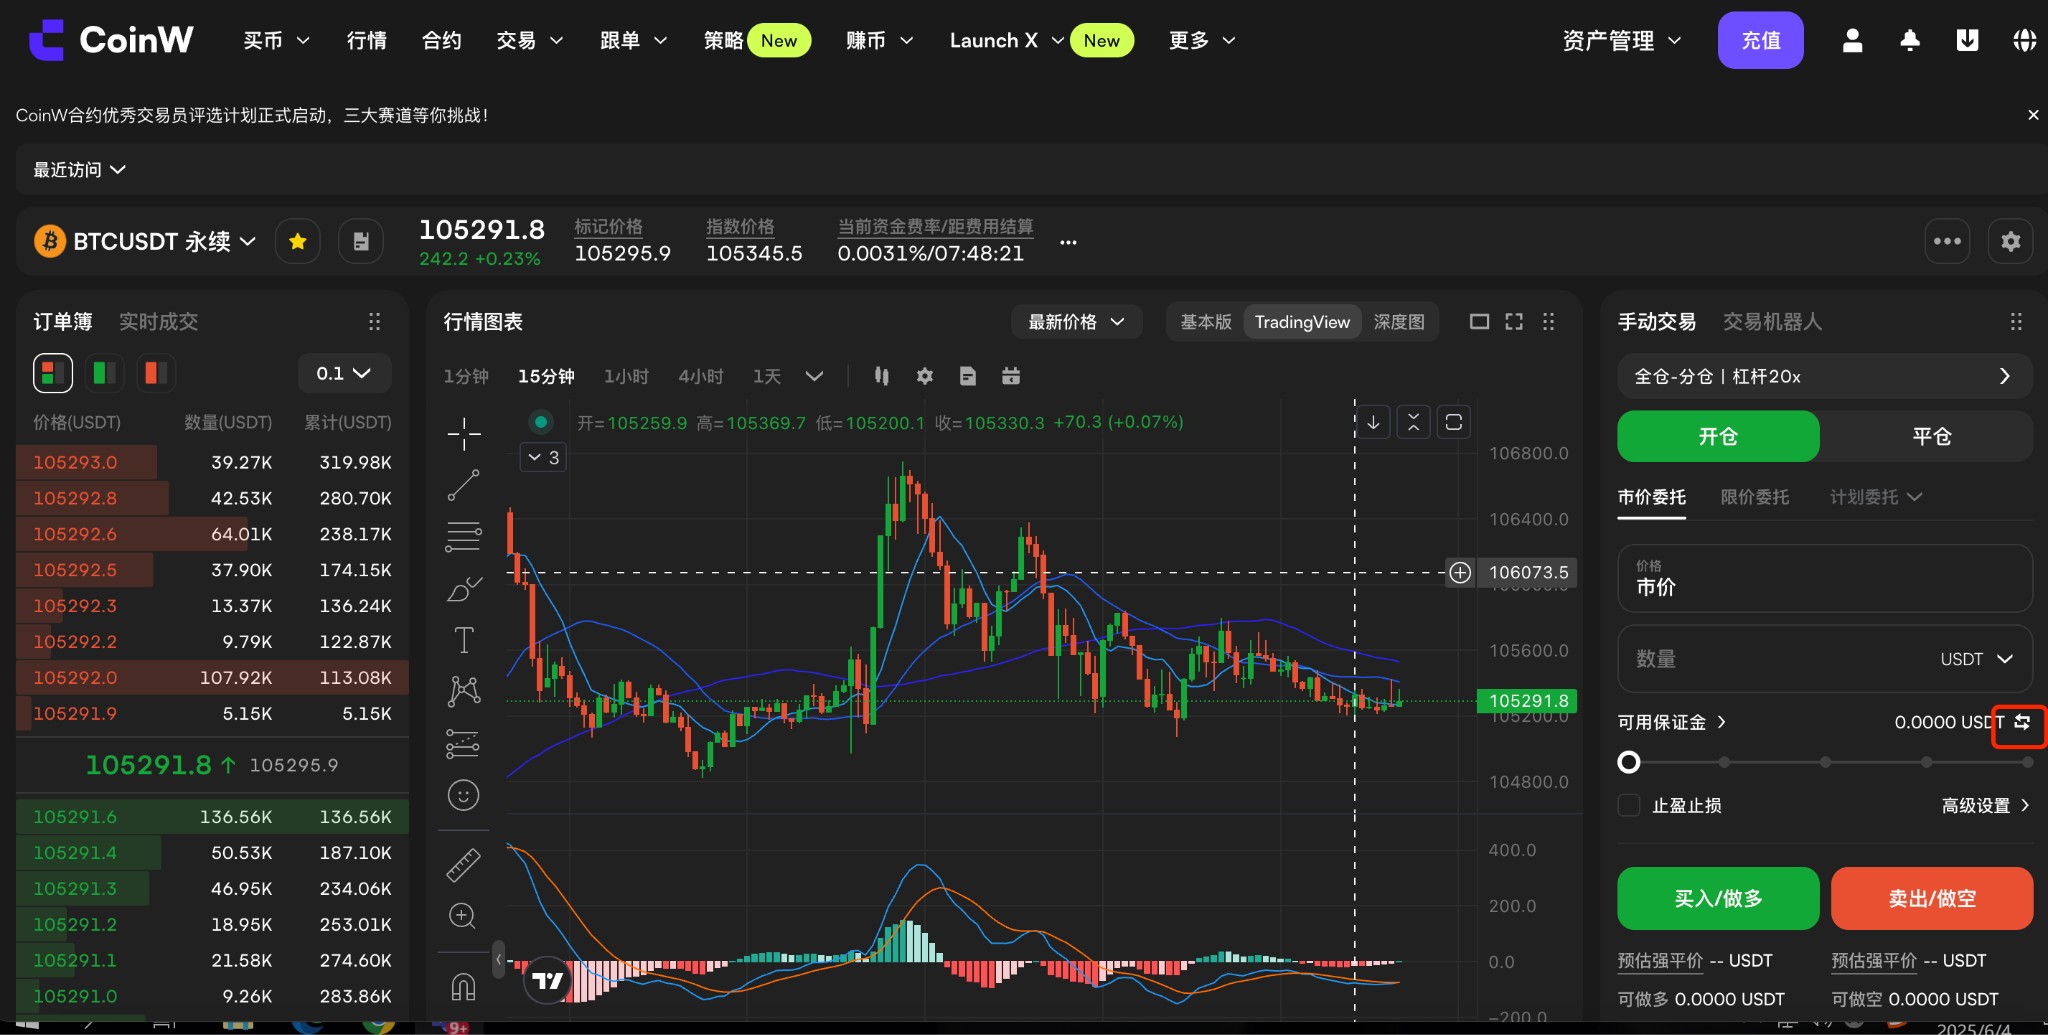The height and width of the screenshot is (1035, 2048).
Task: Switch to 开仓 open position mode
Action: pos(1718,436)
